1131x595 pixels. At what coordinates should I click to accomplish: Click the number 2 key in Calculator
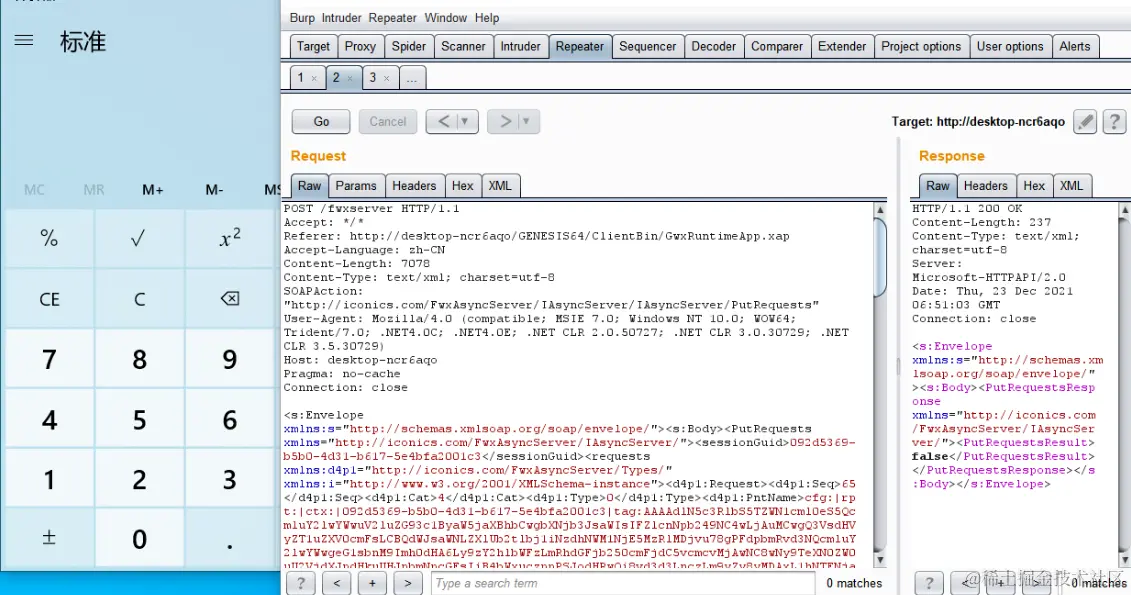pyautogui.click(x=138, y=479)
